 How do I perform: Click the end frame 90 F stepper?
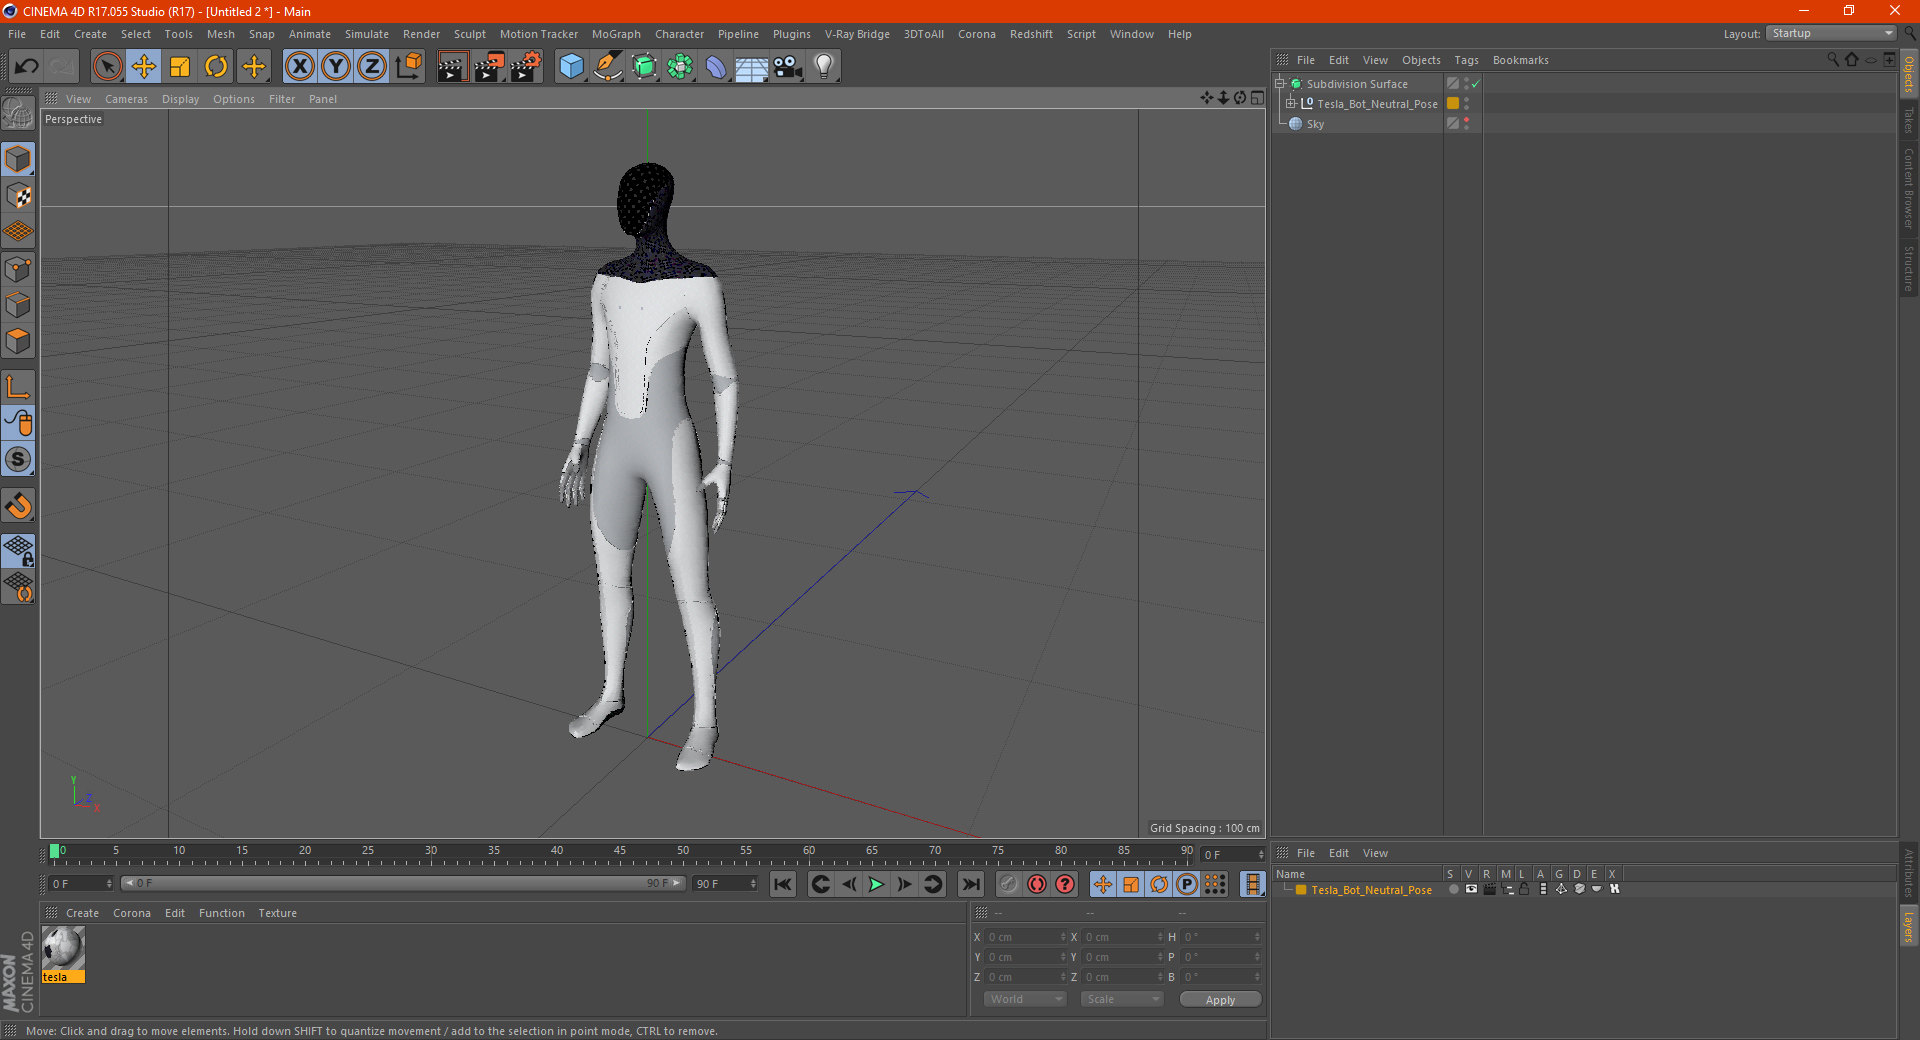tap(753, 884)
